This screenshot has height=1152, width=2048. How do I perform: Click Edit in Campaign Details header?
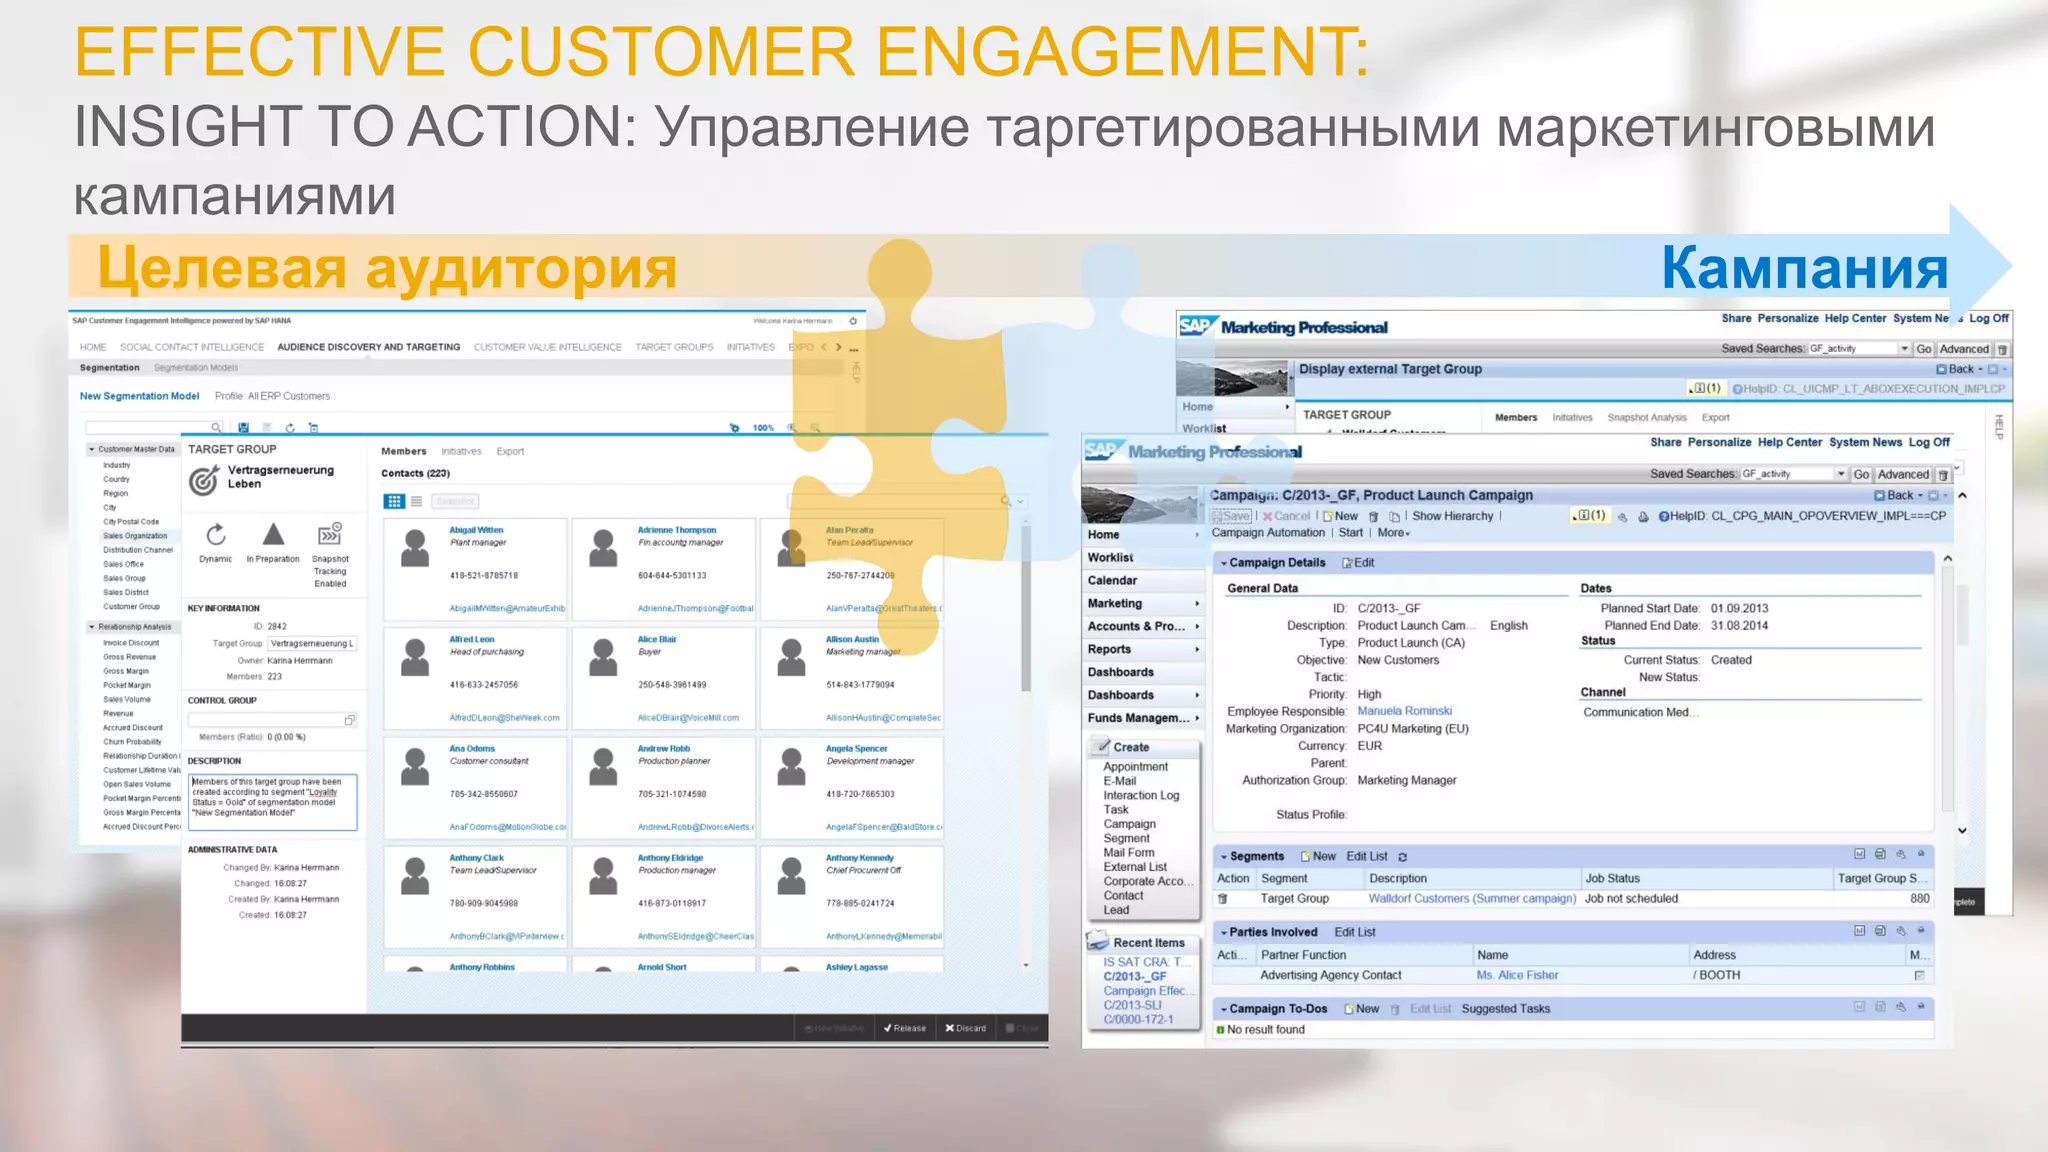pyautogui.click(x=1358, y=563)
